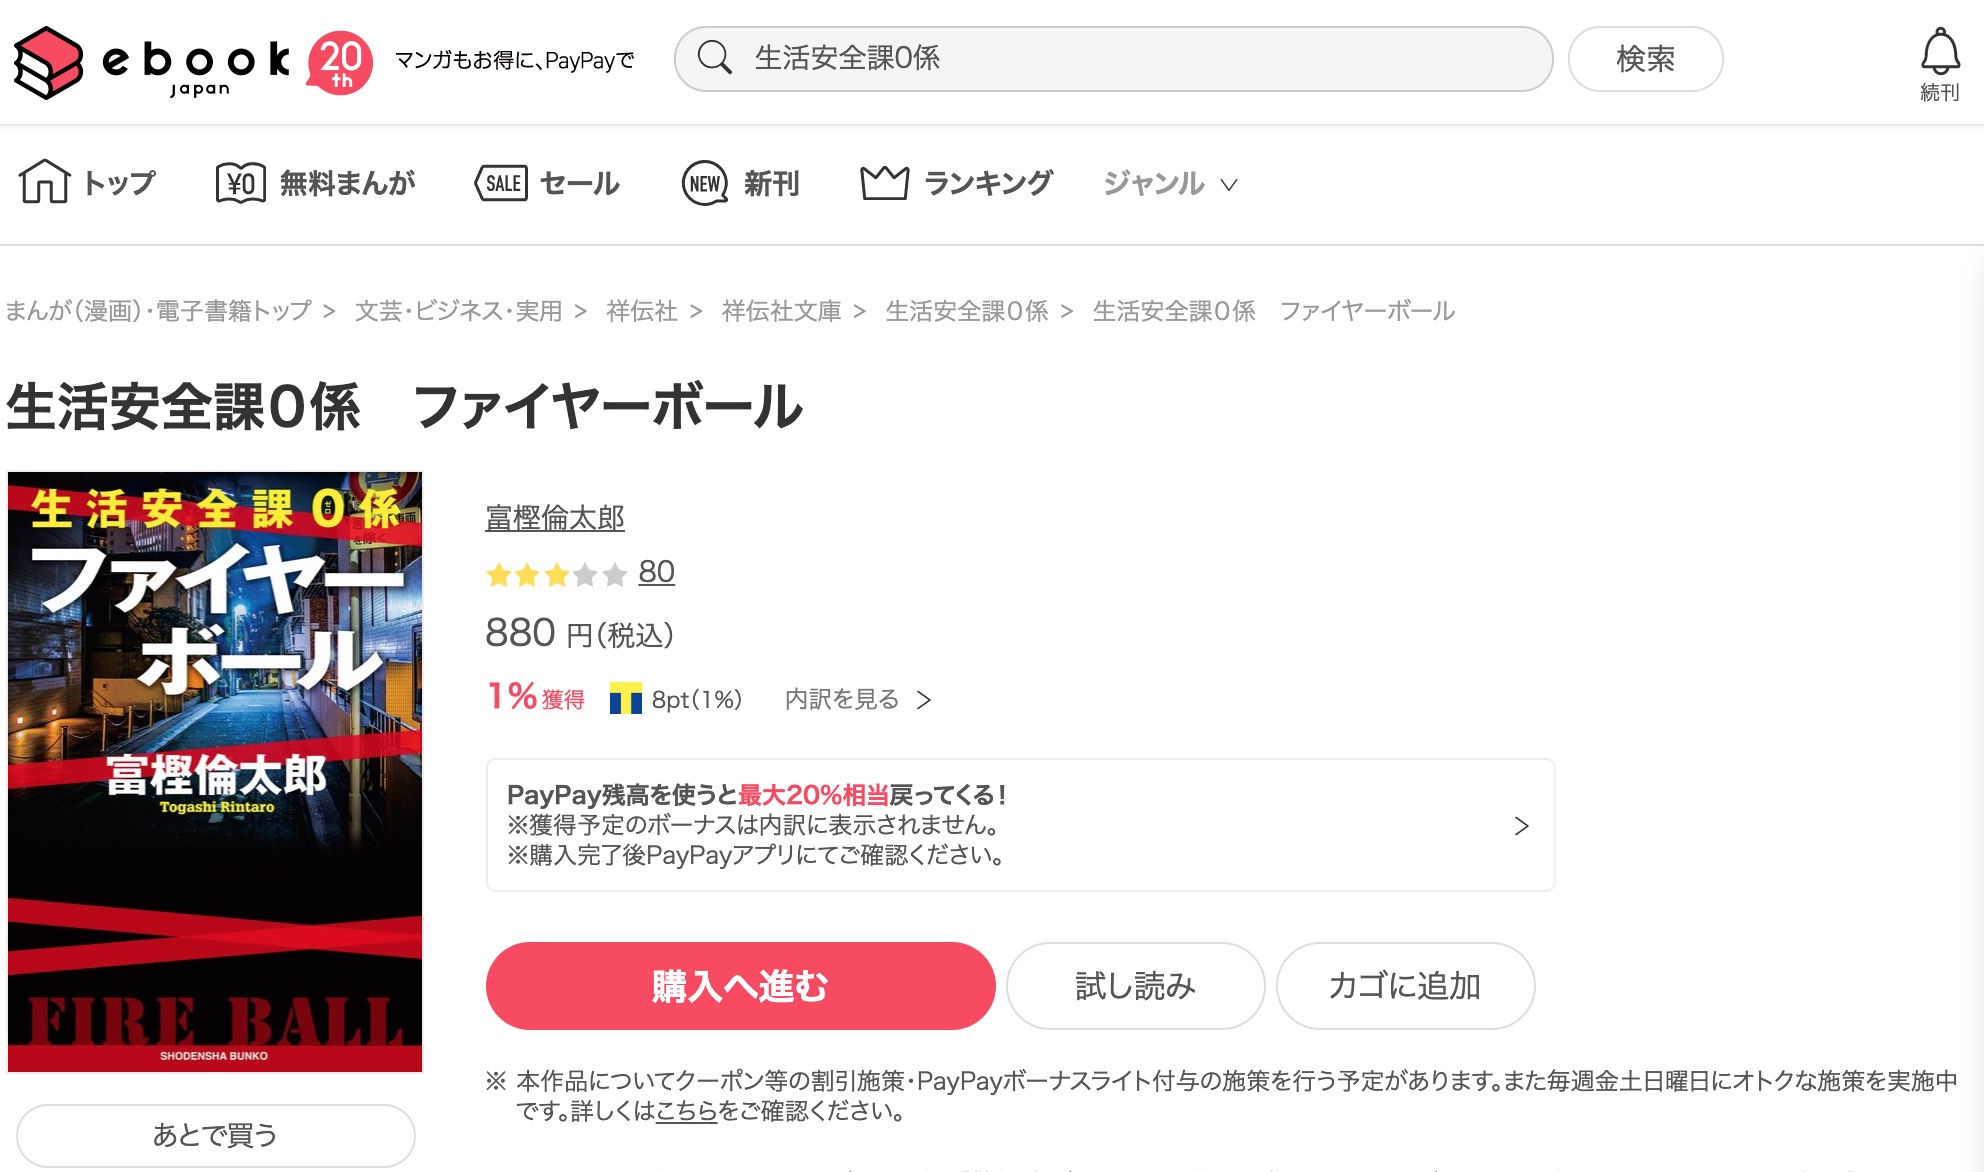Click the ¥0 free manga icon
This screenshot has width=1984, height=1172.
241,183
